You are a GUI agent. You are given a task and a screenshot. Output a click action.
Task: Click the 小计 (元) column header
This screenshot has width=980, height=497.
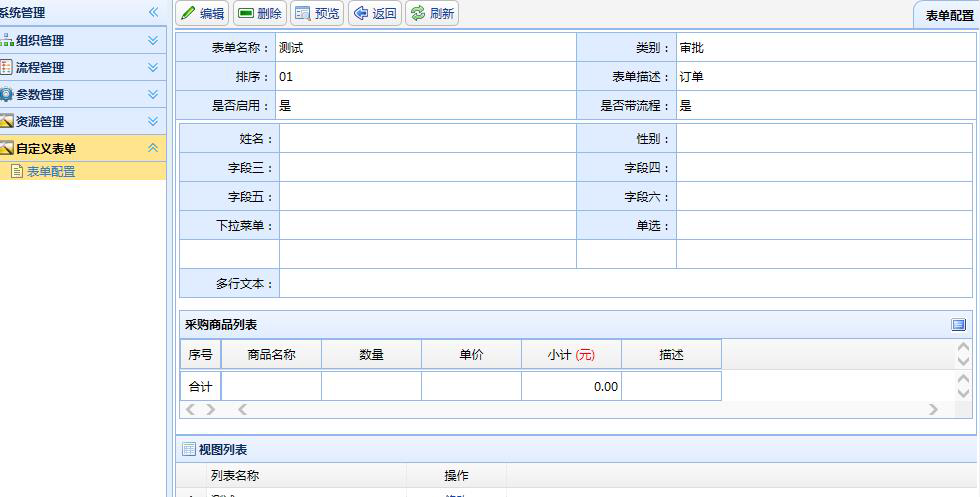[571, 355]
